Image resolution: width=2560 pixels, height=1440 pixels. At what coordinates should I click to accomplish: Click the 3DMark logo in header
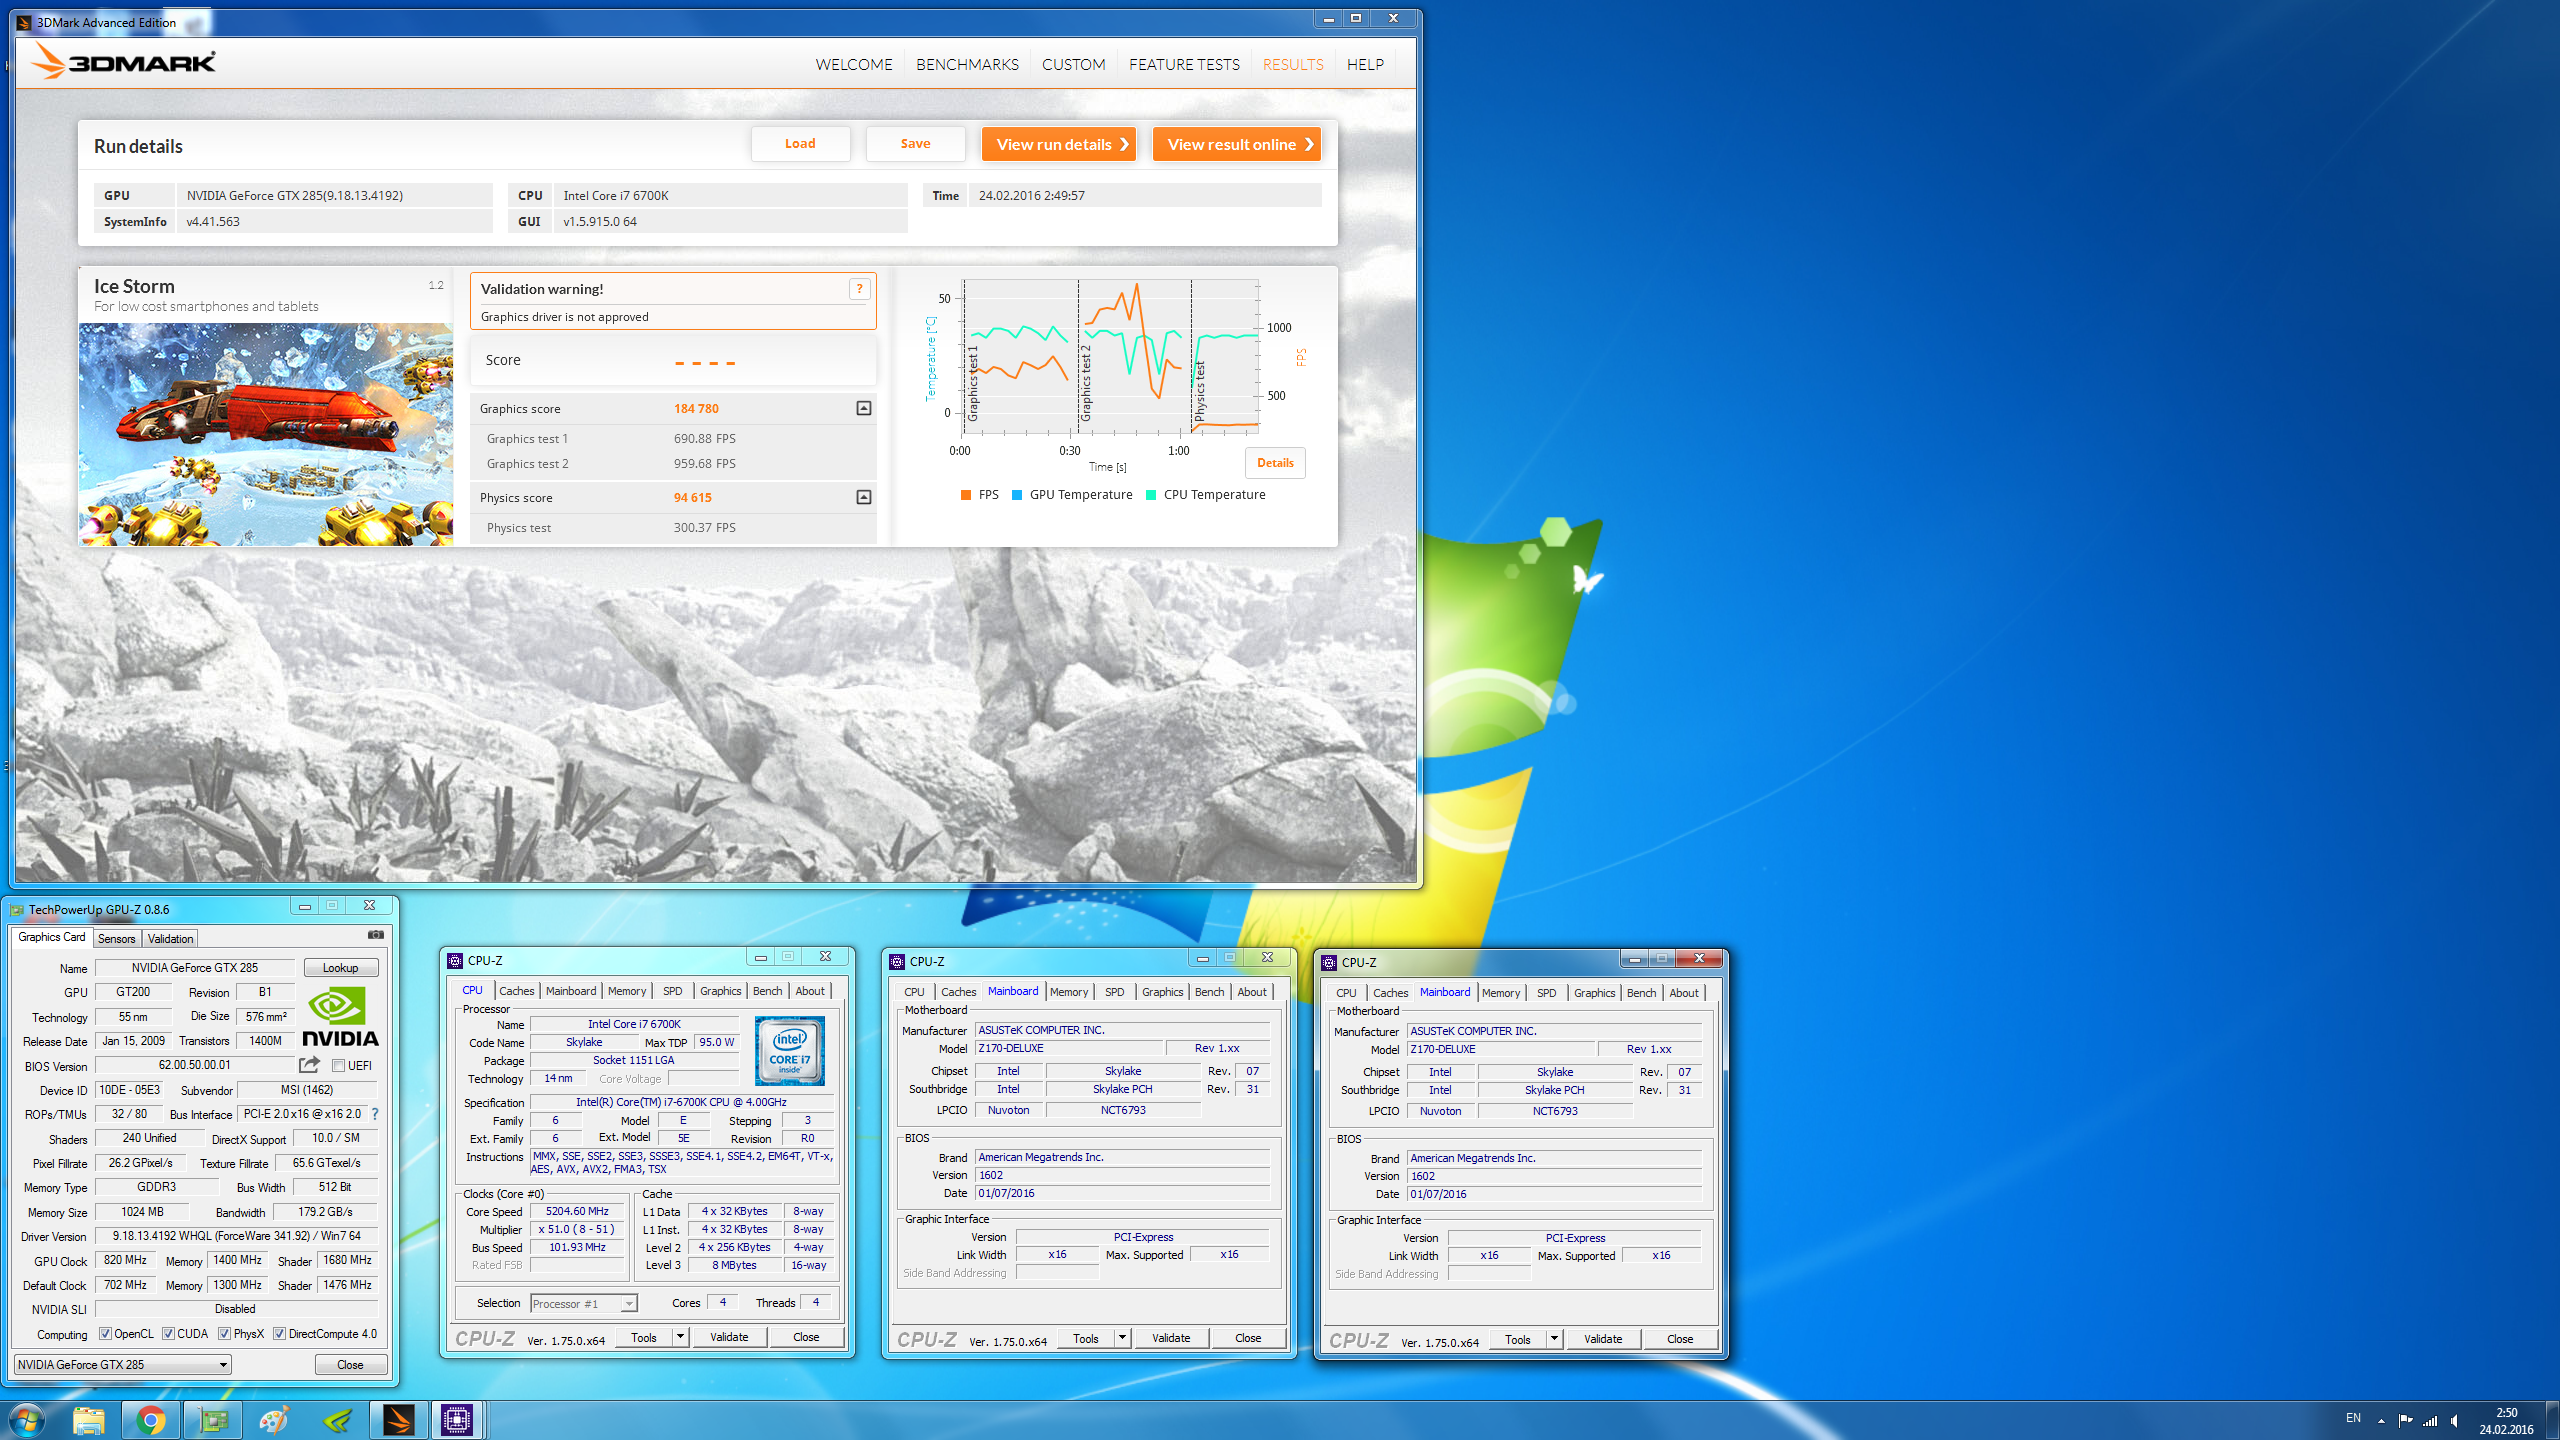(x=123, y=62)
